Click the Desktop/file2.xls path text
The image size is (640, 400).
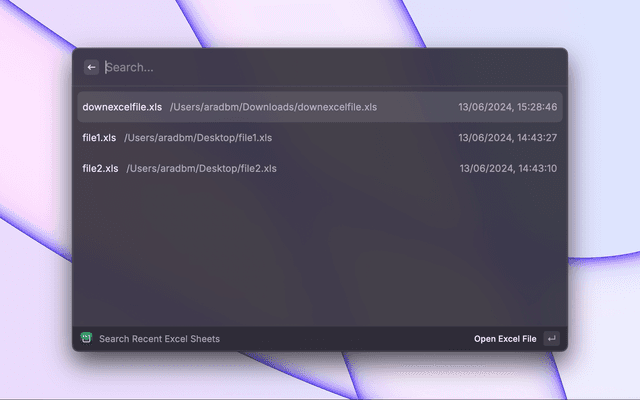[201, 168]
